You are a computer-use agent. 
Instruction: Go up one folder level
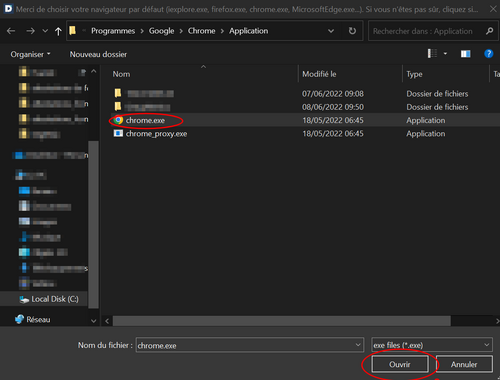[58, 31]
